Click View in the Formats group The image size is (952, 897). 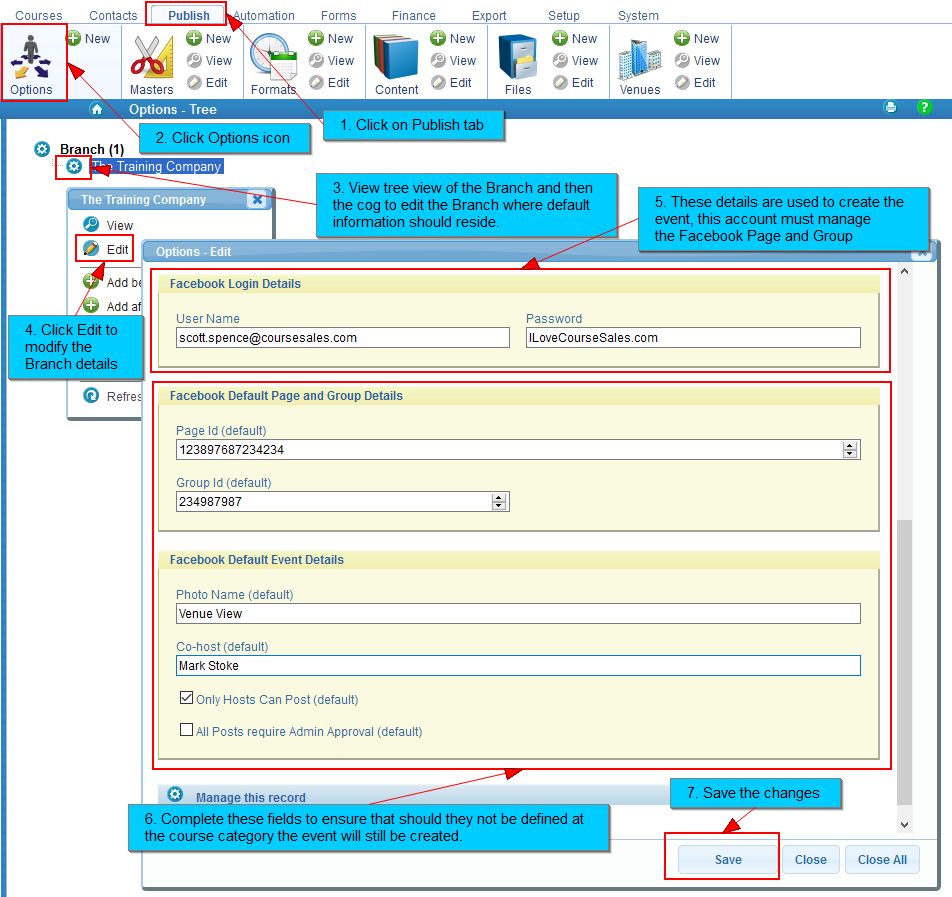click(332, 60)
